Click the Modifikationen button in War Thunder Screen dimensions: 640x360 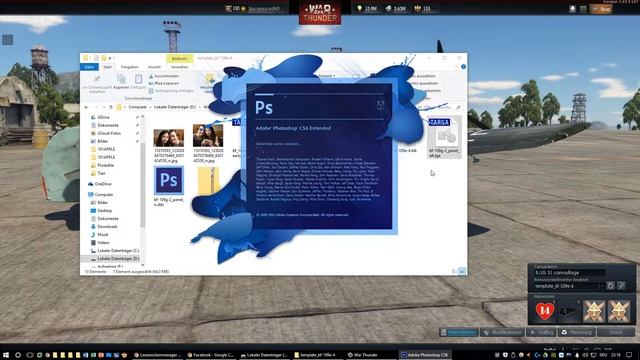502,332
